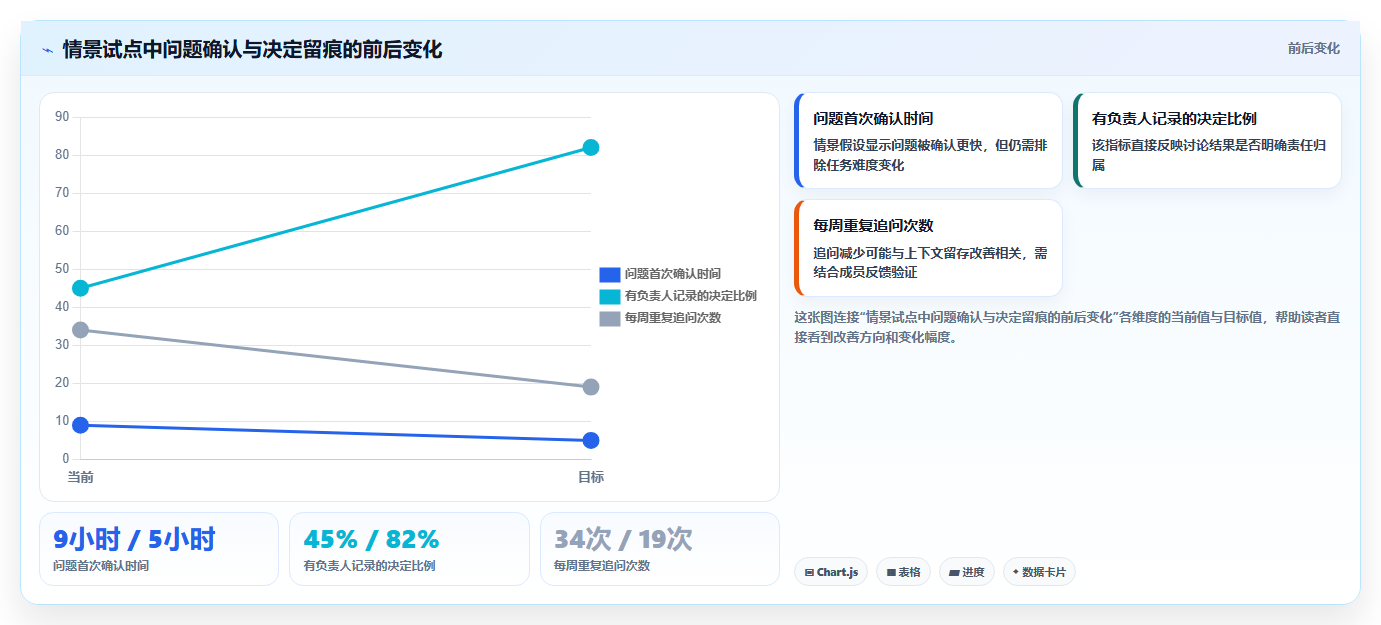
Task: Select the 9小时 / 5小时 stat card value
Action: [x=134, y=540]
